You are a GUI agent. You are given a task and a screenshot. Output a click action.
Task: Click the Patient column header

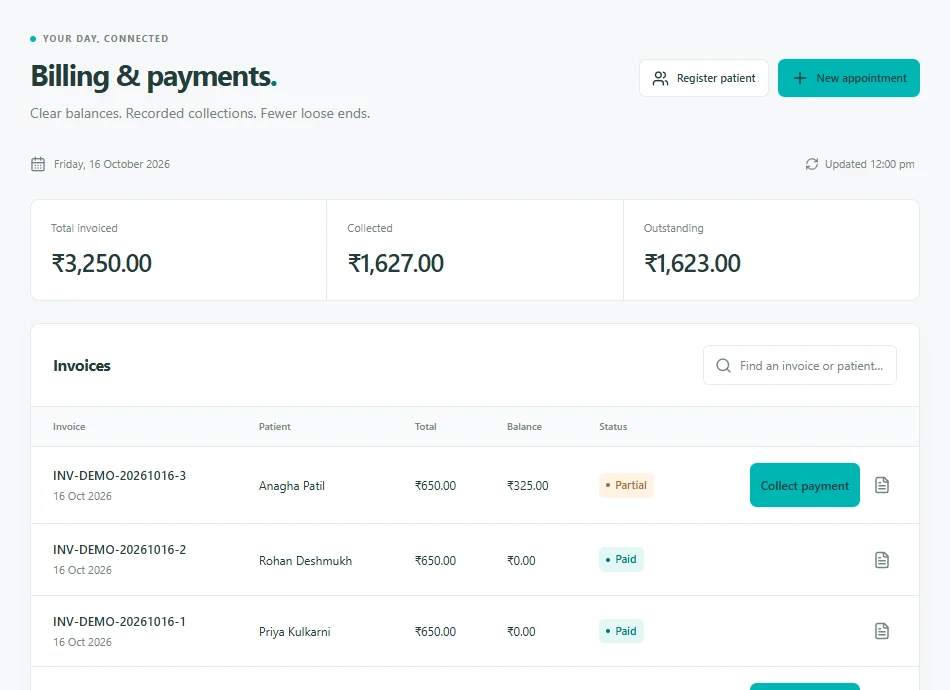pyautogui.click(x=274, y=426)
